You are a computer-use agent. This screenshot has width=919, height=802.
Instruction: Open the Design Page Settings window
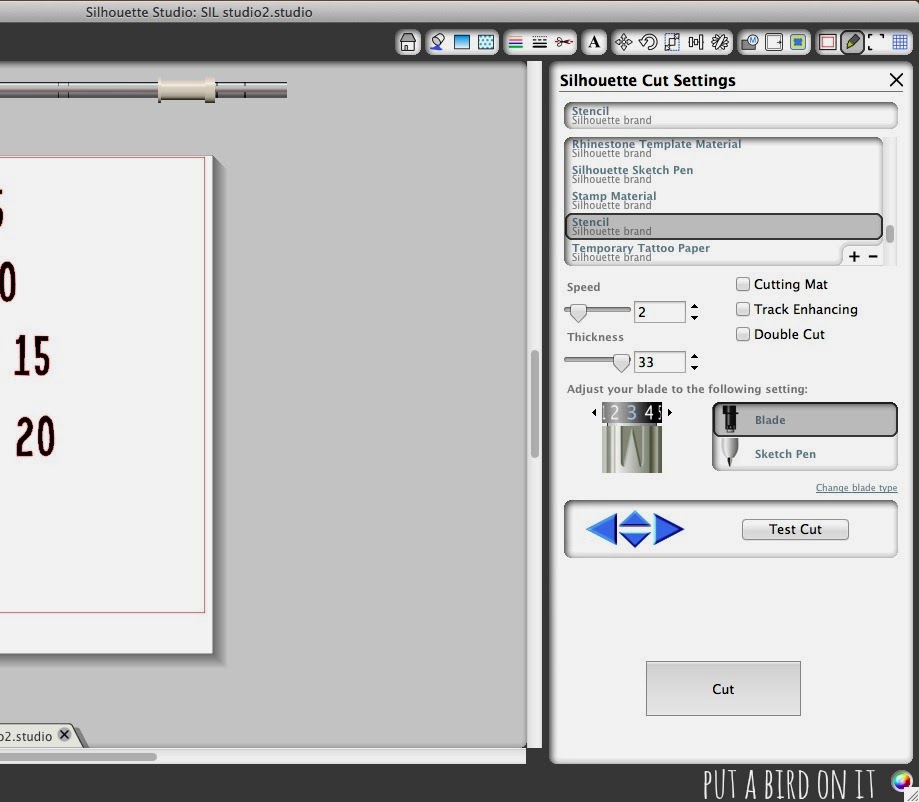828,42
